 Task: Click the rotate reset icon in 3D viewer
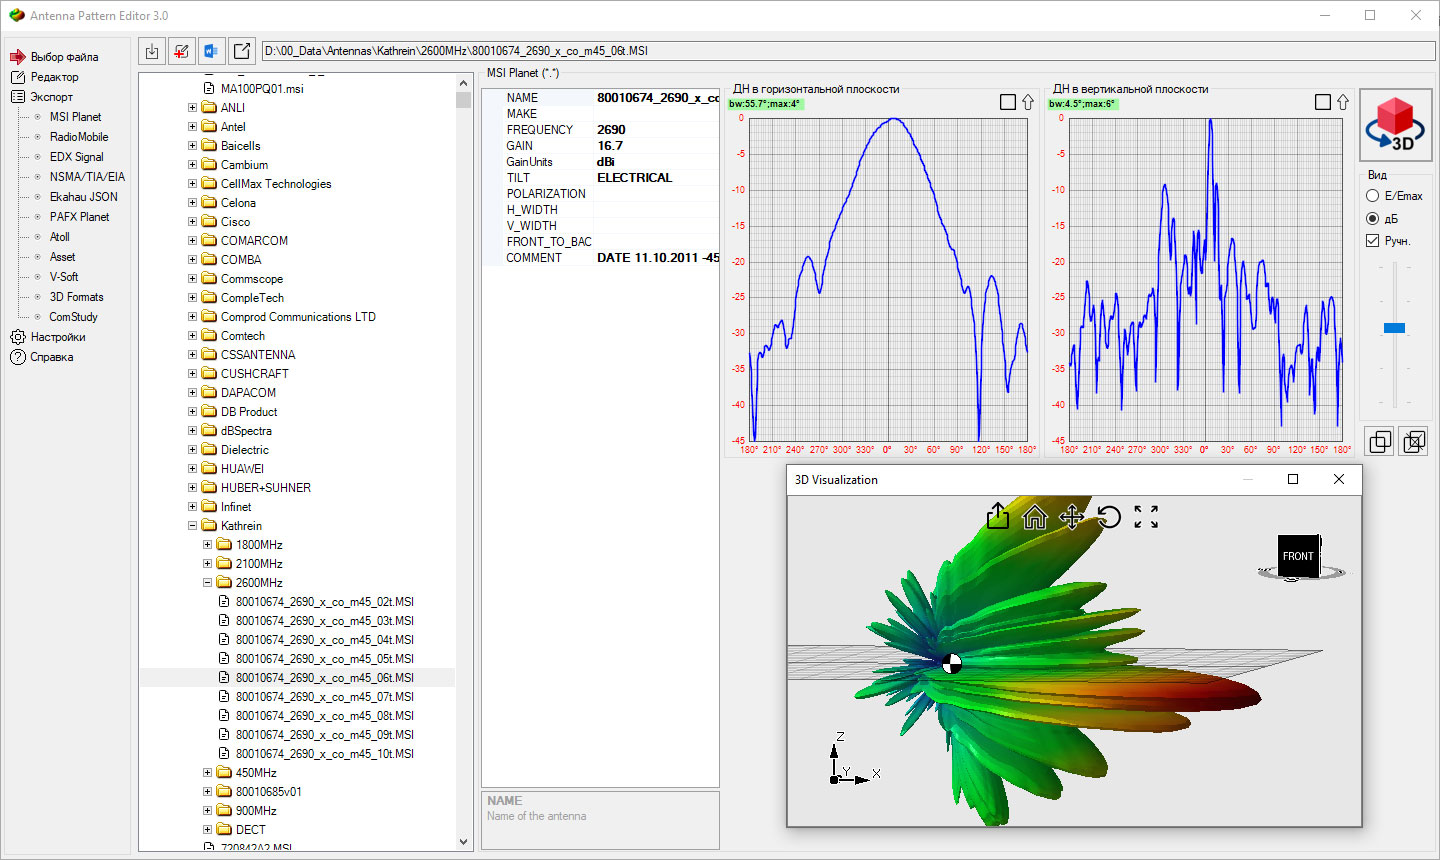pyautogui.click(x=1109, y=517)
